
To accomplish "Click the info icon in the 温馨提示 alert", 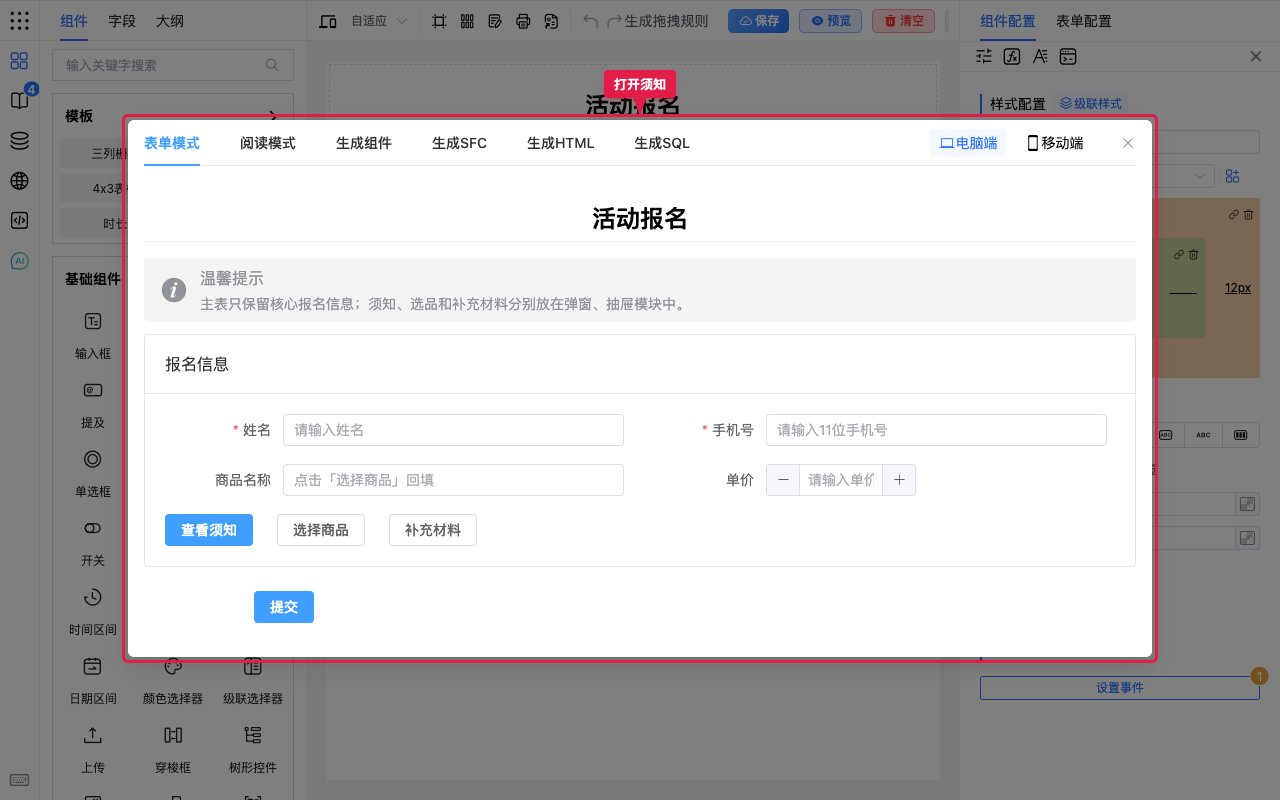I will [174, 290].
